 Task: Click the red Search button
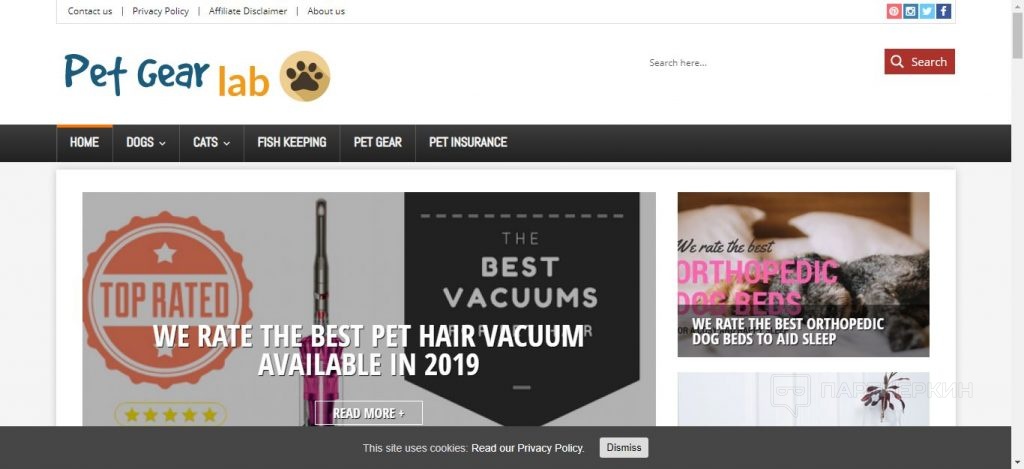pyautogui.click(x=920, y=61)
